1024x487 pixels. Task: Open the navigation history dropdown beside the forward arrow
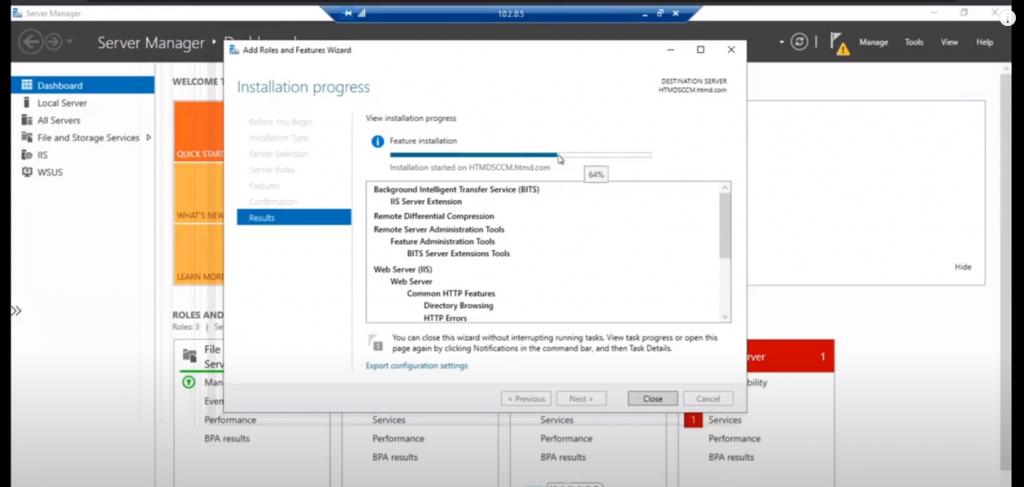[x=70, y=42]
